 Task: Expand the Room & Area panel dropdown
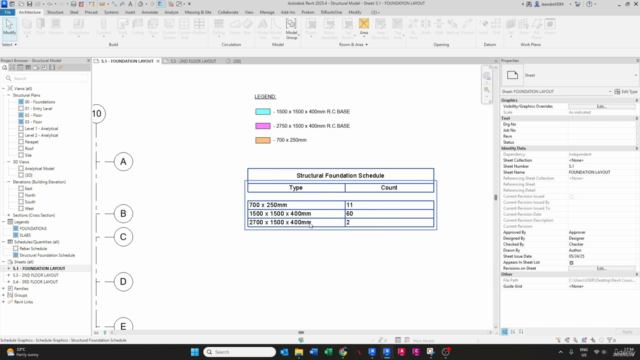click(x=353, y=44)
